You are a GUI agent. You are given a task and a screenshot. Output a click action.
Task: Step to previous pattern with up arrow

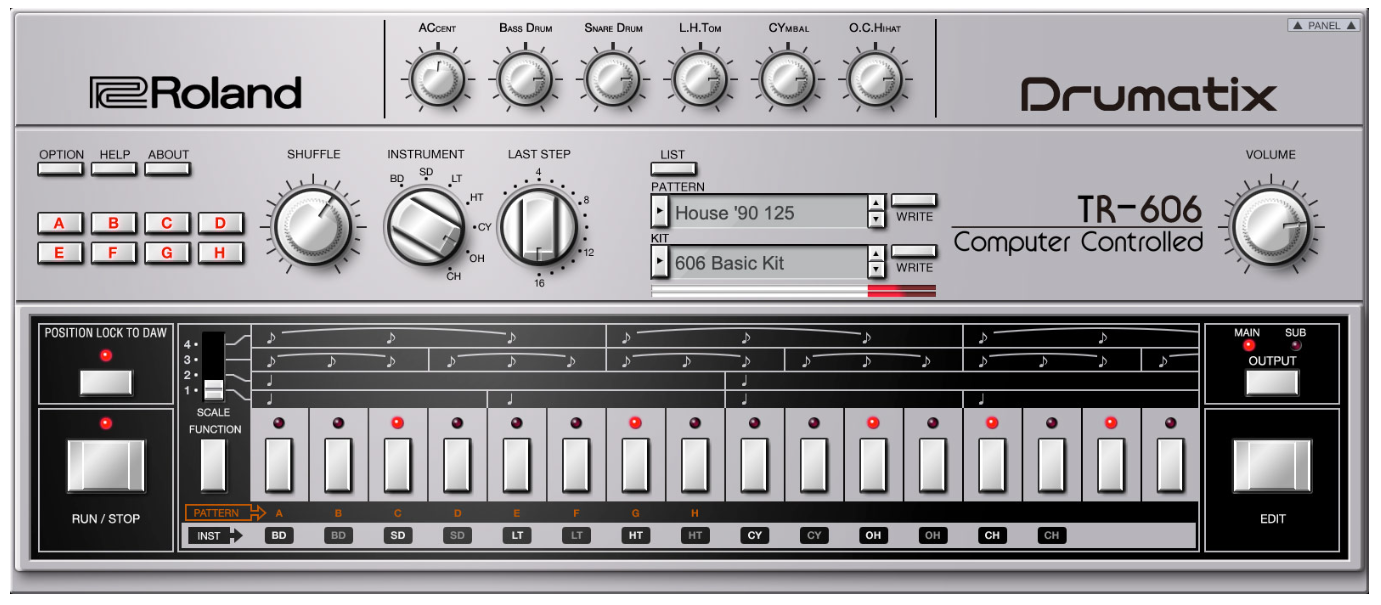pos(876,203)
